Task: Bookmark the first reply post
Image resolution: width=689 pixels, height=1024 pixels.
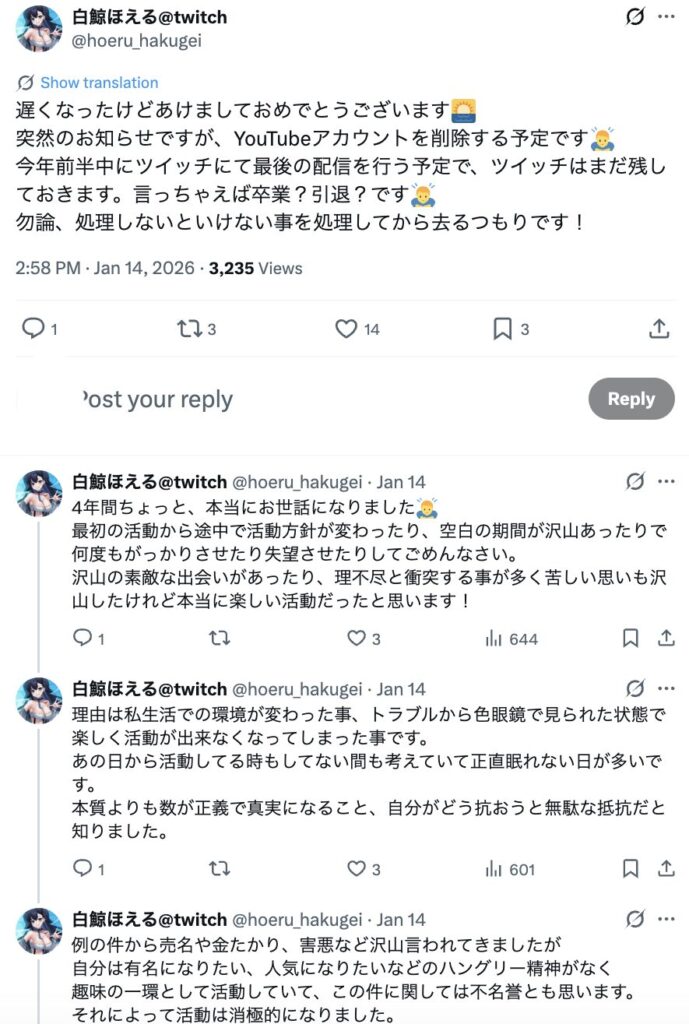Action: [630, 638]
